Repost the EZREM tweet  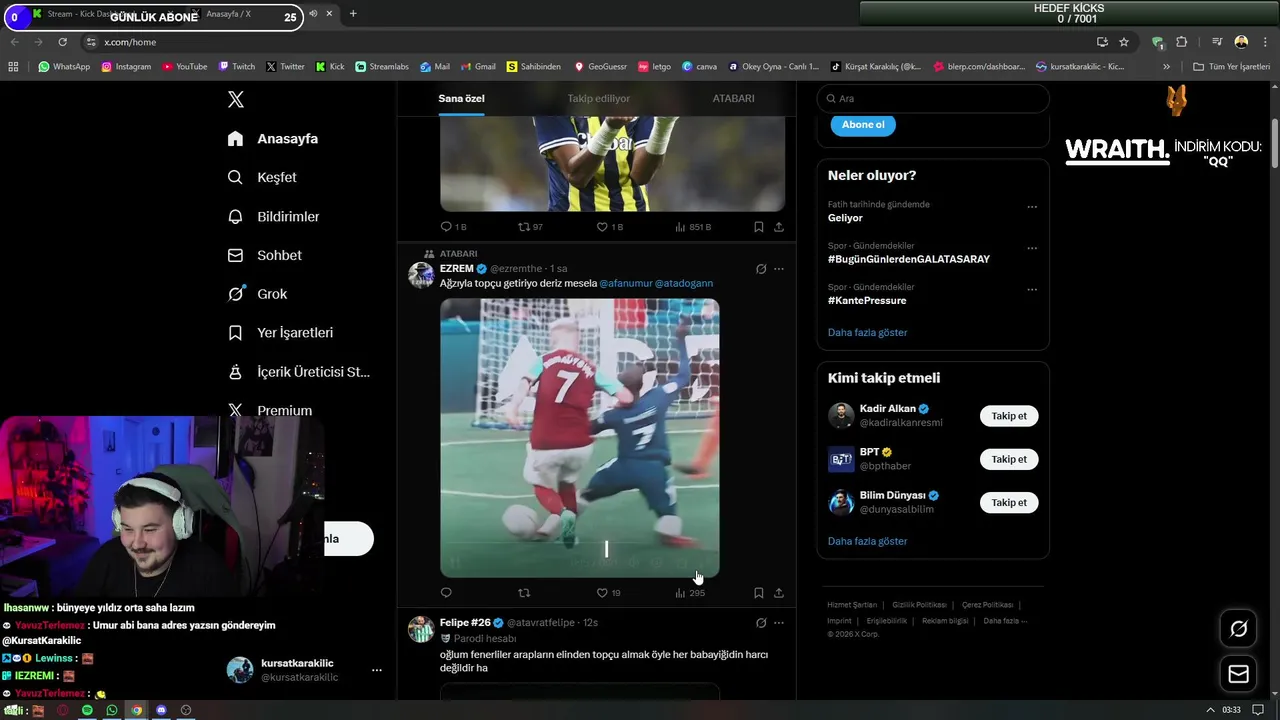tap(524, 593)
